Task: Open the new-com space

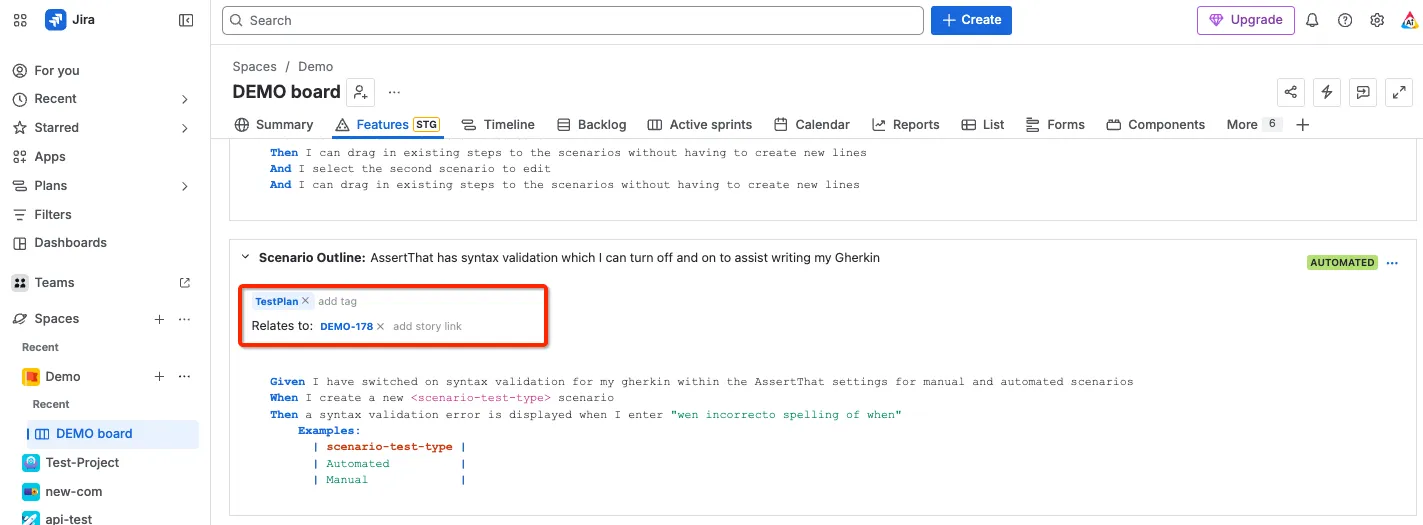Action: pos(74,492)
